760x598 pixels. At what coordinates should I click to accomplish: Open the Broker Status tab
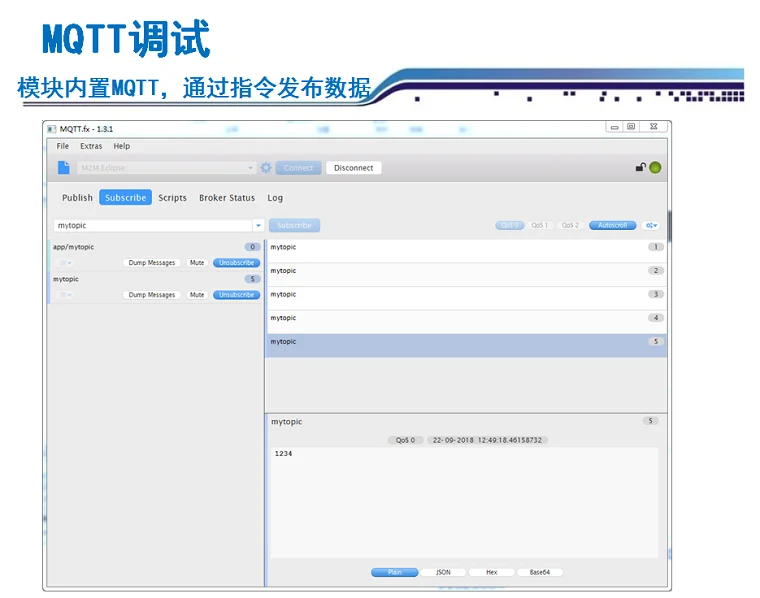pyautogui.click(x=227, y=198)
